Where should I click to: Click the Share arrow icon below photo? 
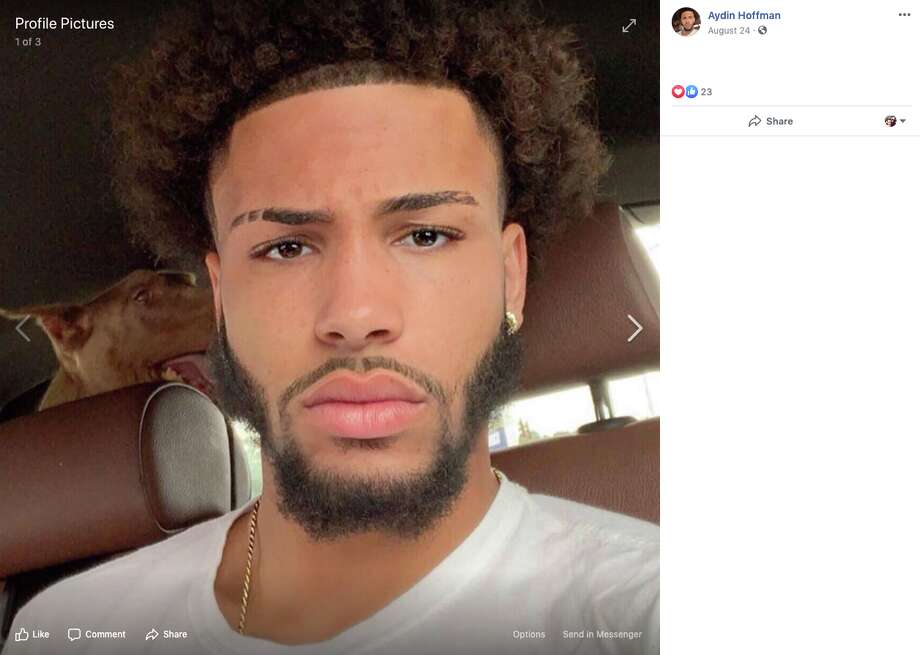tap(152, 634)
